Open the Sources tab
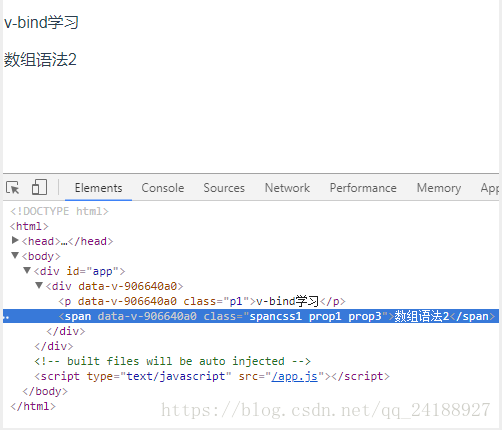The height and width of the screenshot is (430, 502). click(x=224, y=188)
